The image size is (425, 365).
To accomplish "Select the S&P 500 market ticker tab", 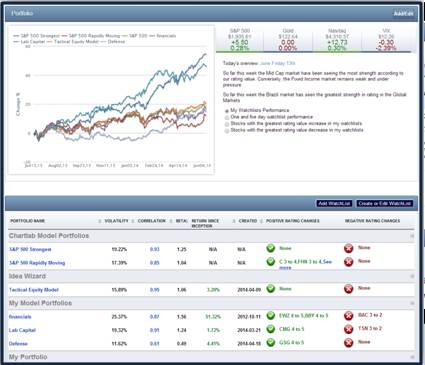I will pyautogui.click(x=239, y=40).
